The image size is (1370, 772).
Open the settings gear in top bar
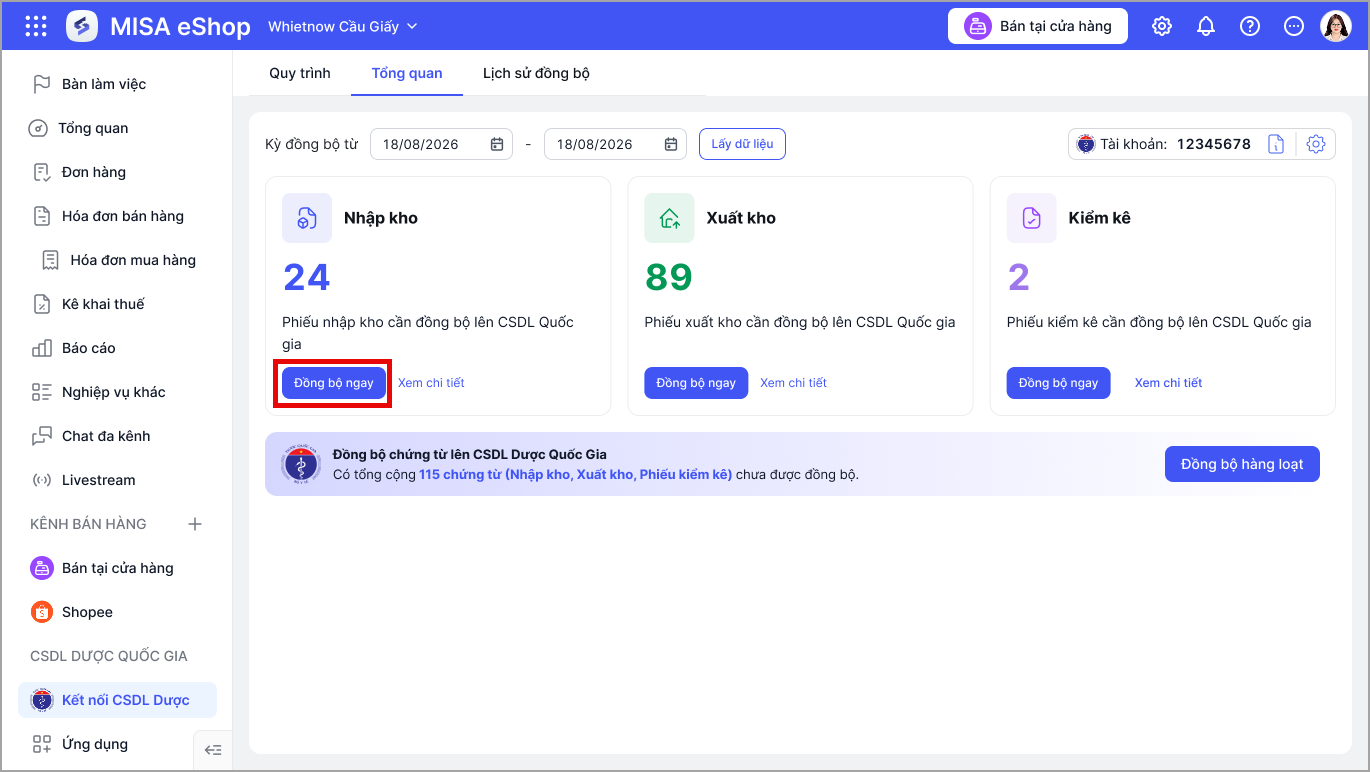click(x=1162, y=27)
